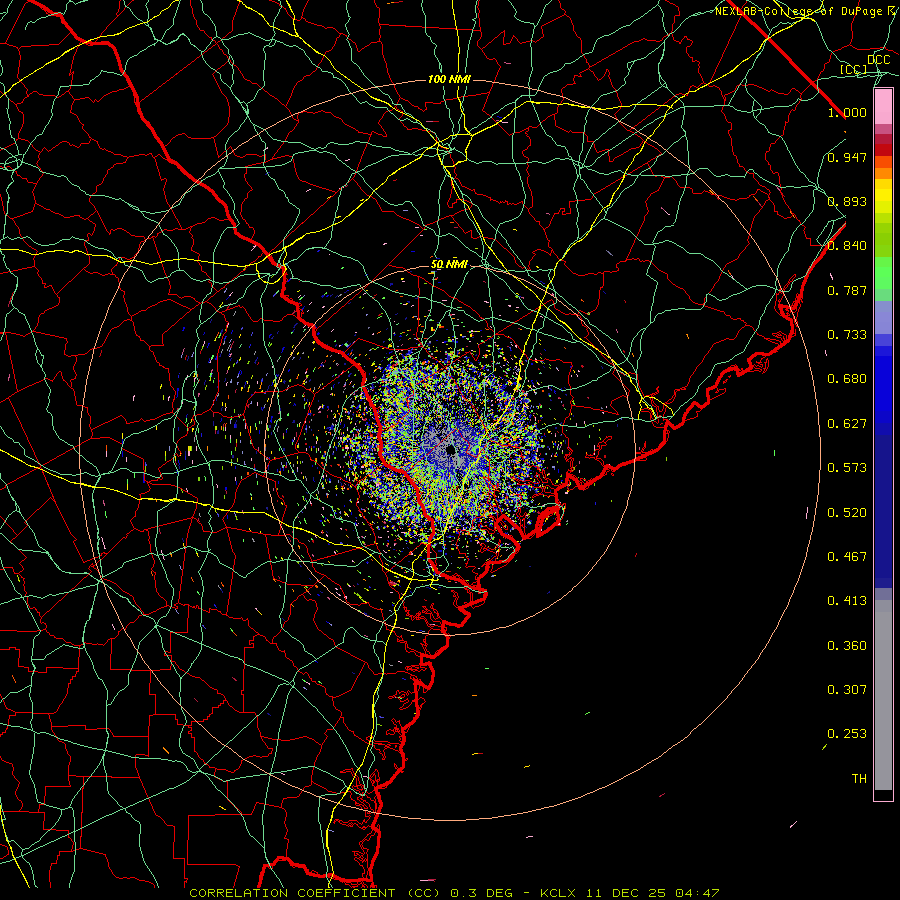Click the 0.413 scale value

[x=847, y=601]
